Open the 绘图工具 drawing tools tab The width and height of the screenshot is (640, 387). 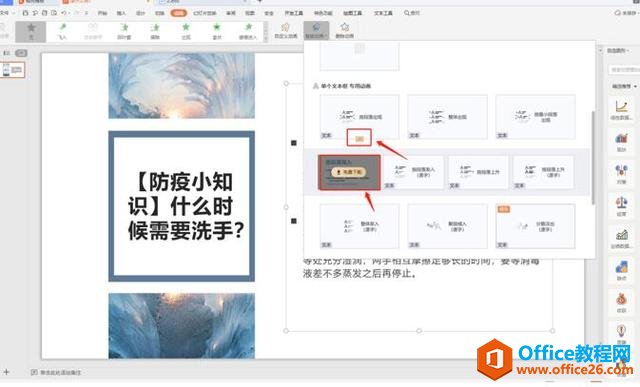point(353,13)
